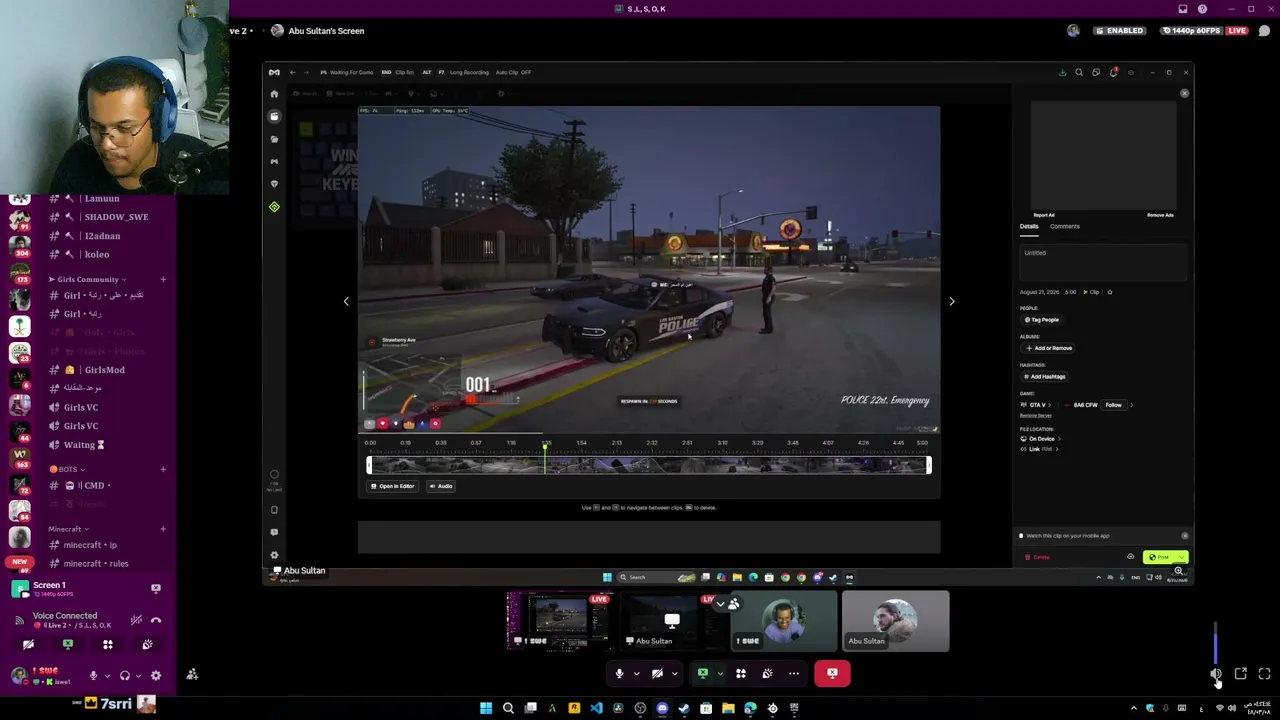1280x720 pixels.
Task: Open camera options arrow in call controls
Action: tap(674, 674)
